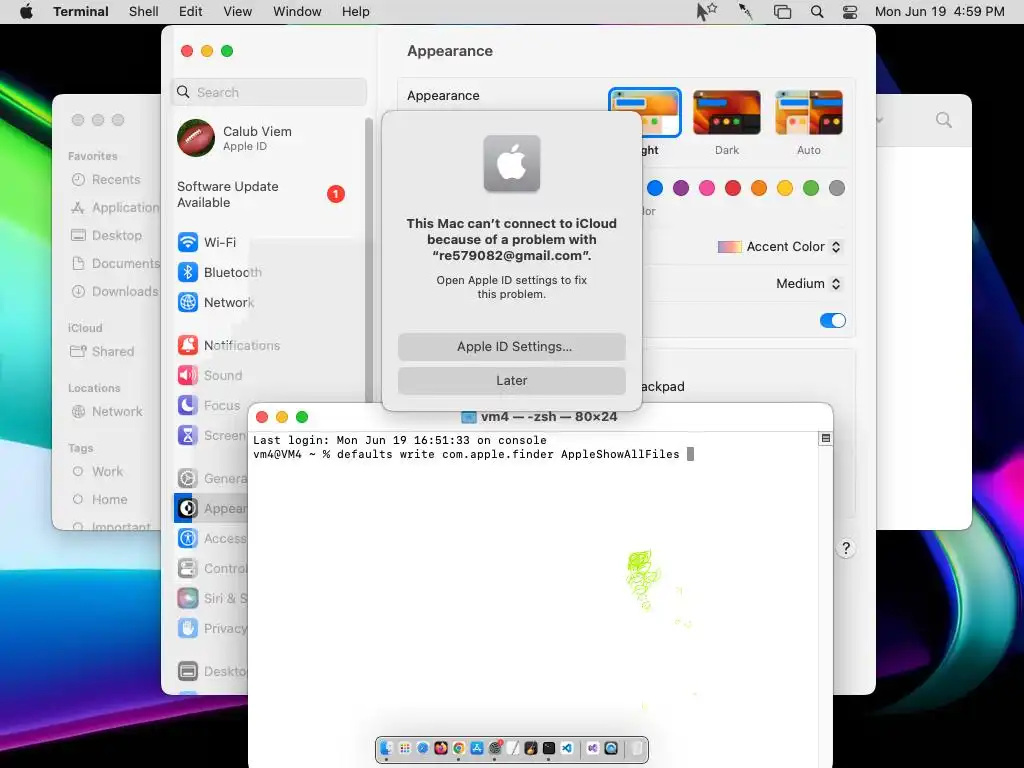Screen dimensions: 1024x768
Task: Open the App Store from the Dock
Action: 477,748
